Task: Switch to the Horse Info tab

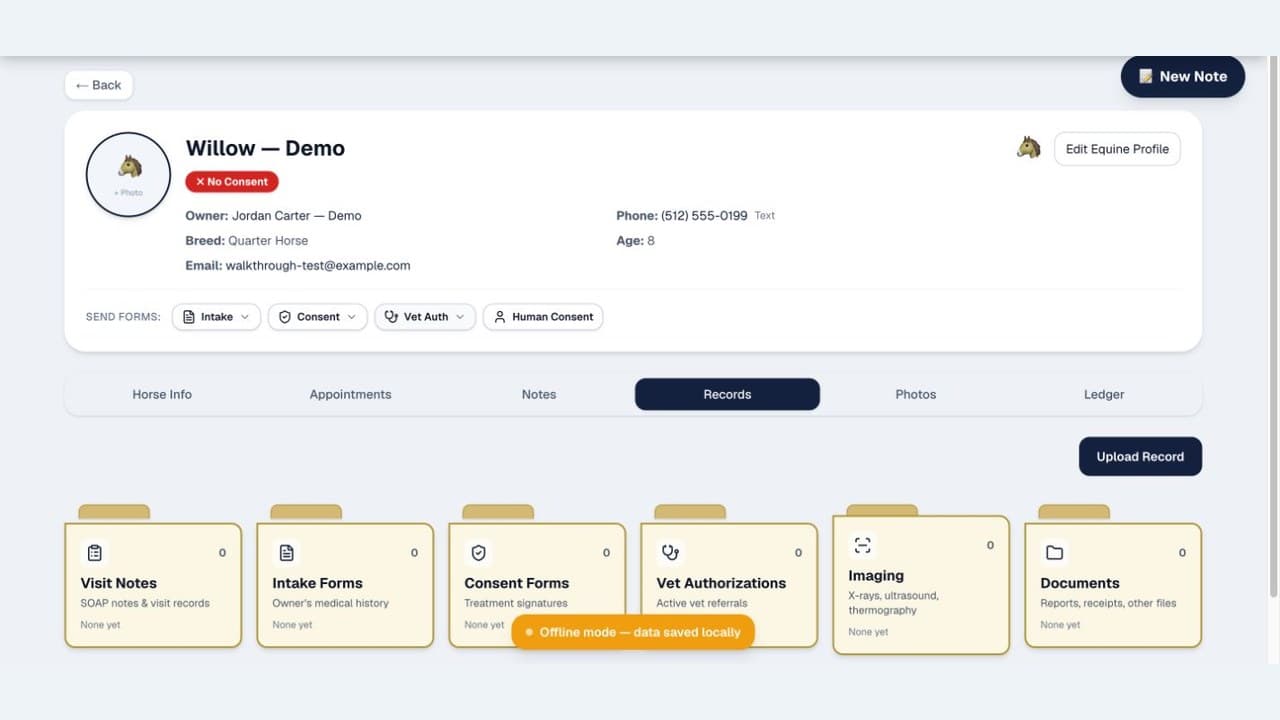Action: 162,394
